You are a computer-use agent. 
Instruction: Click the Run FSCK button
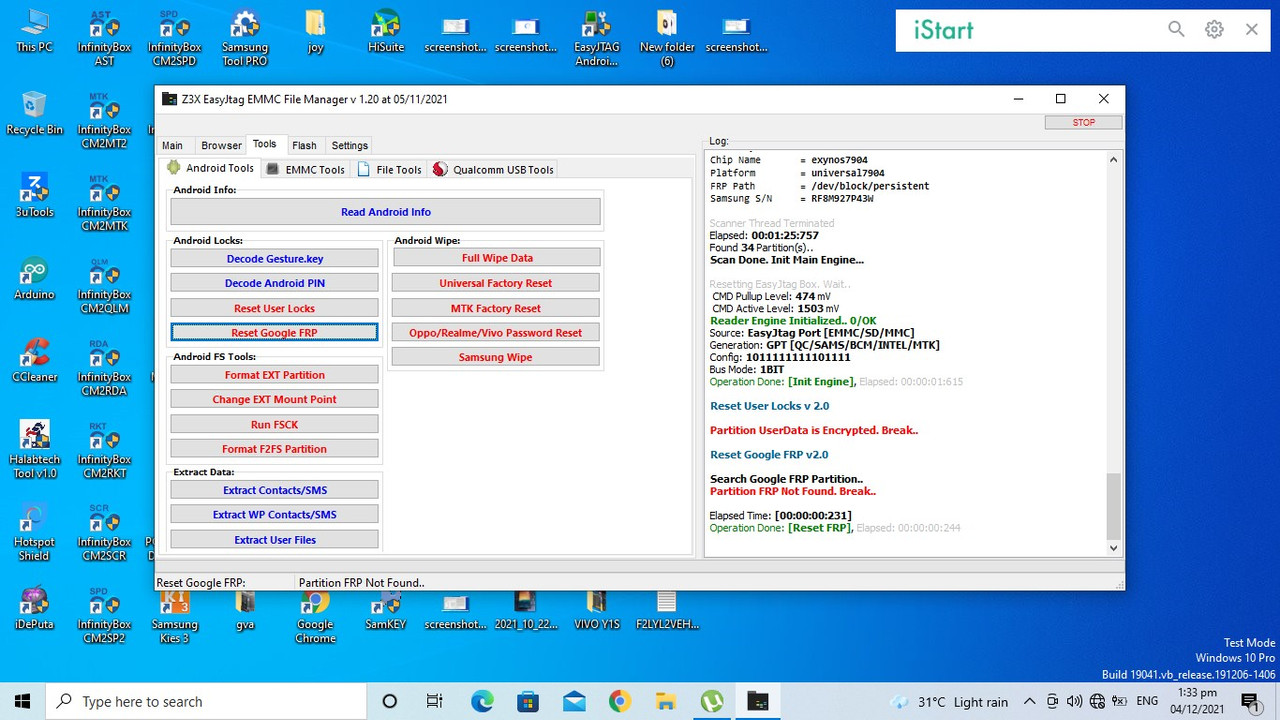point(275,424)
